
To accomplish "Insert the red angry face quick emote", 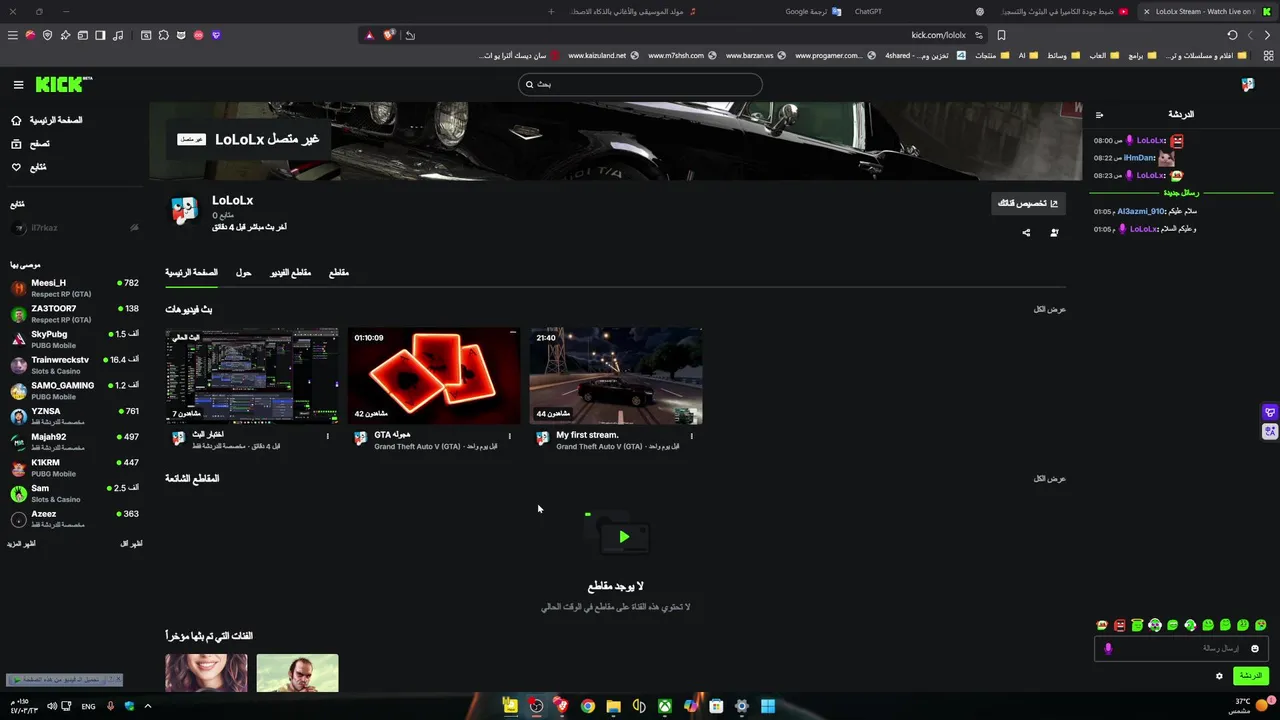I will point(1120,625).
